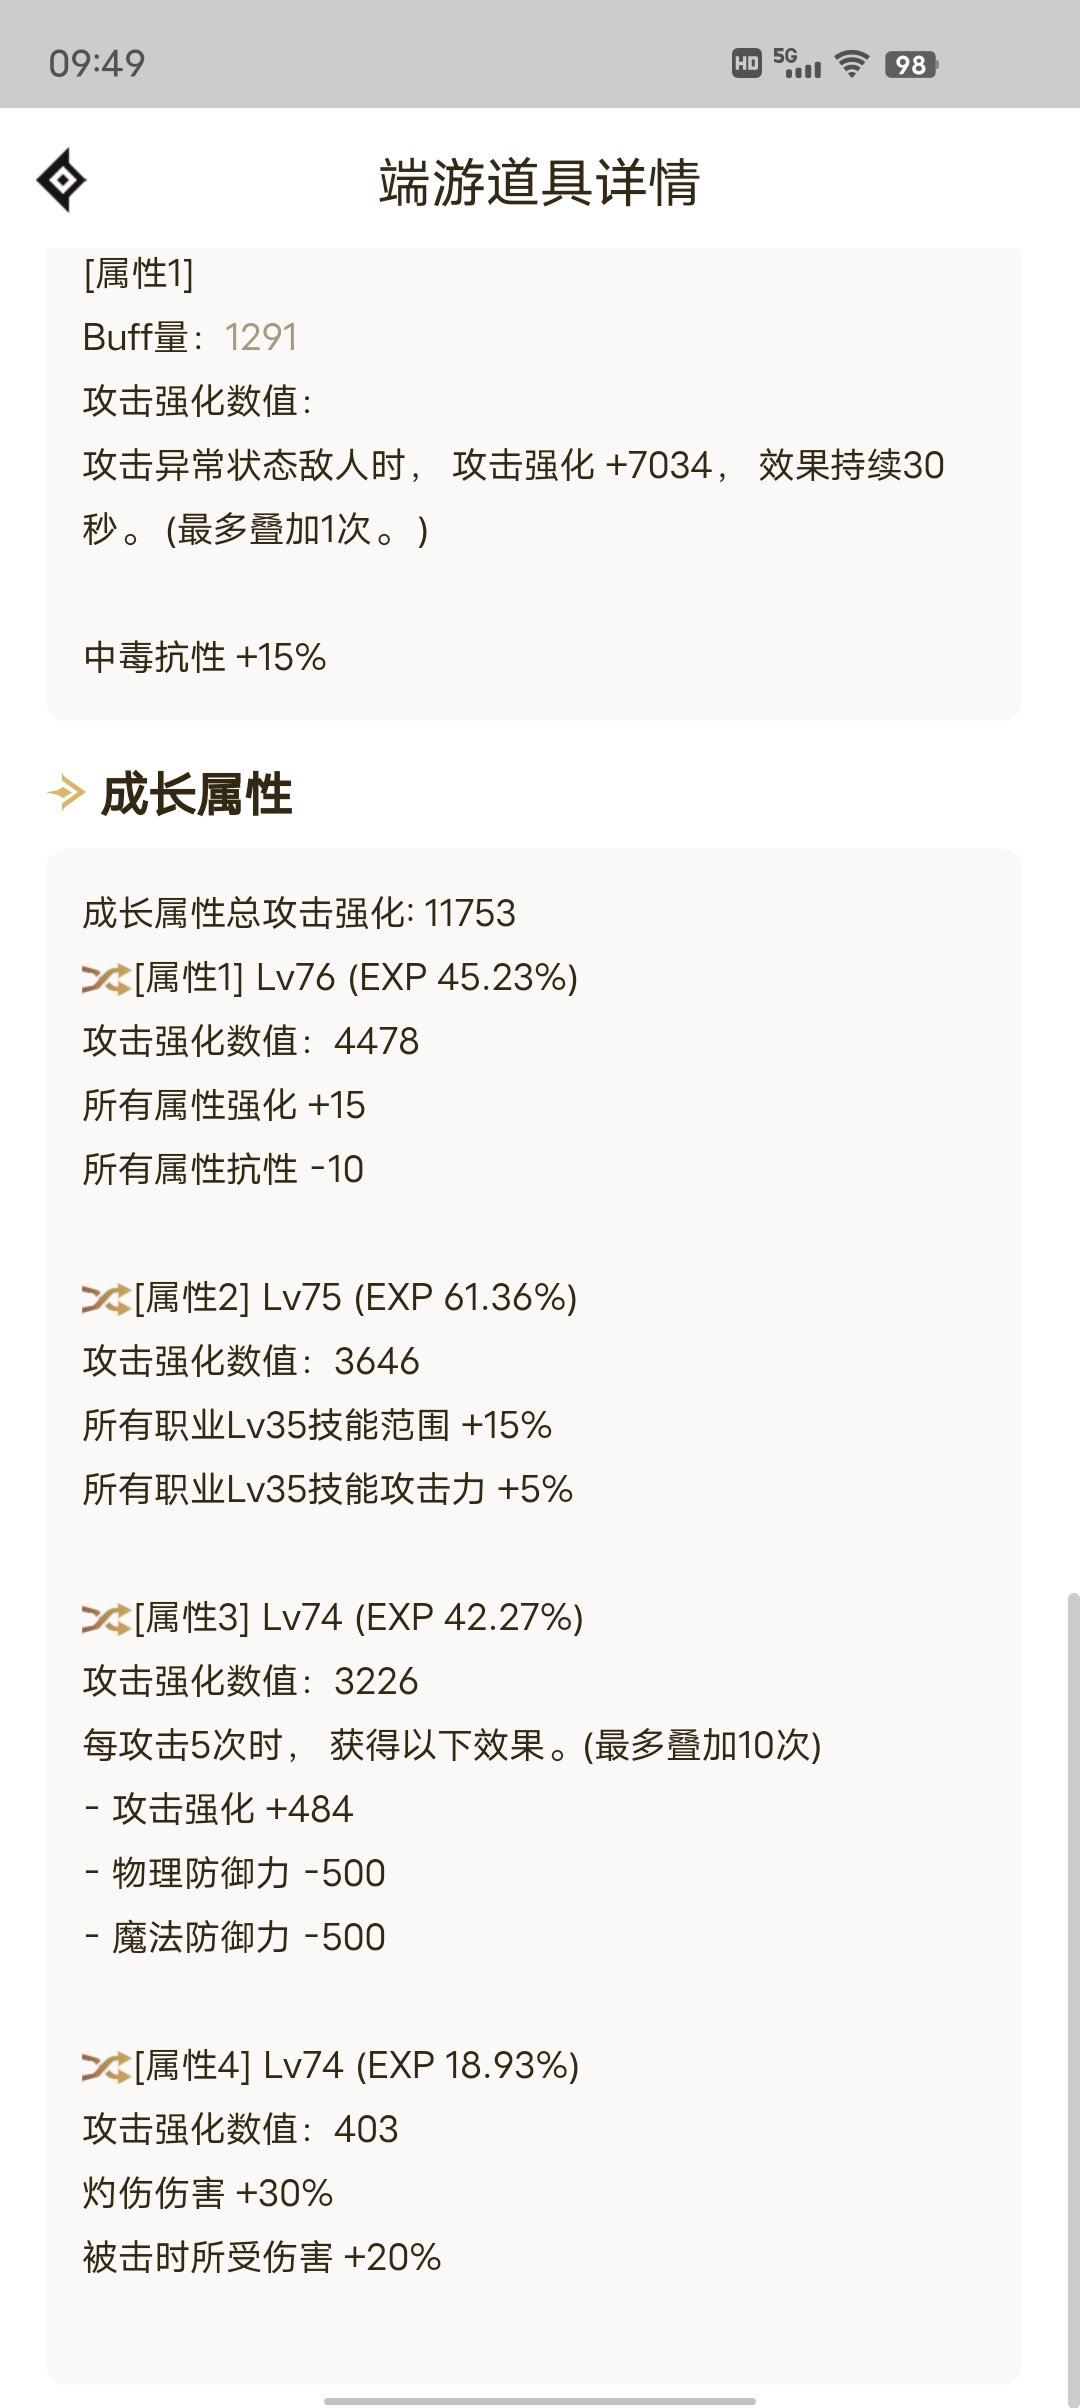Select the Buff量 value 1291
This screenshot has height=2408, width=1080.
pyautogui.click(x=261, y=338)
